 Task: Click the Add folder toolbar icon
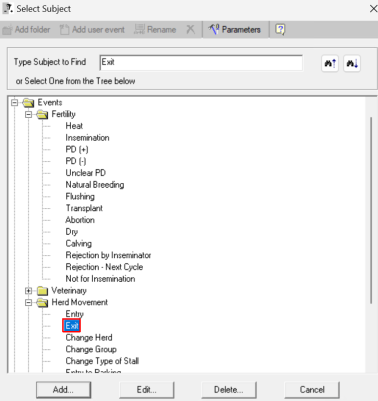point(7,30)
